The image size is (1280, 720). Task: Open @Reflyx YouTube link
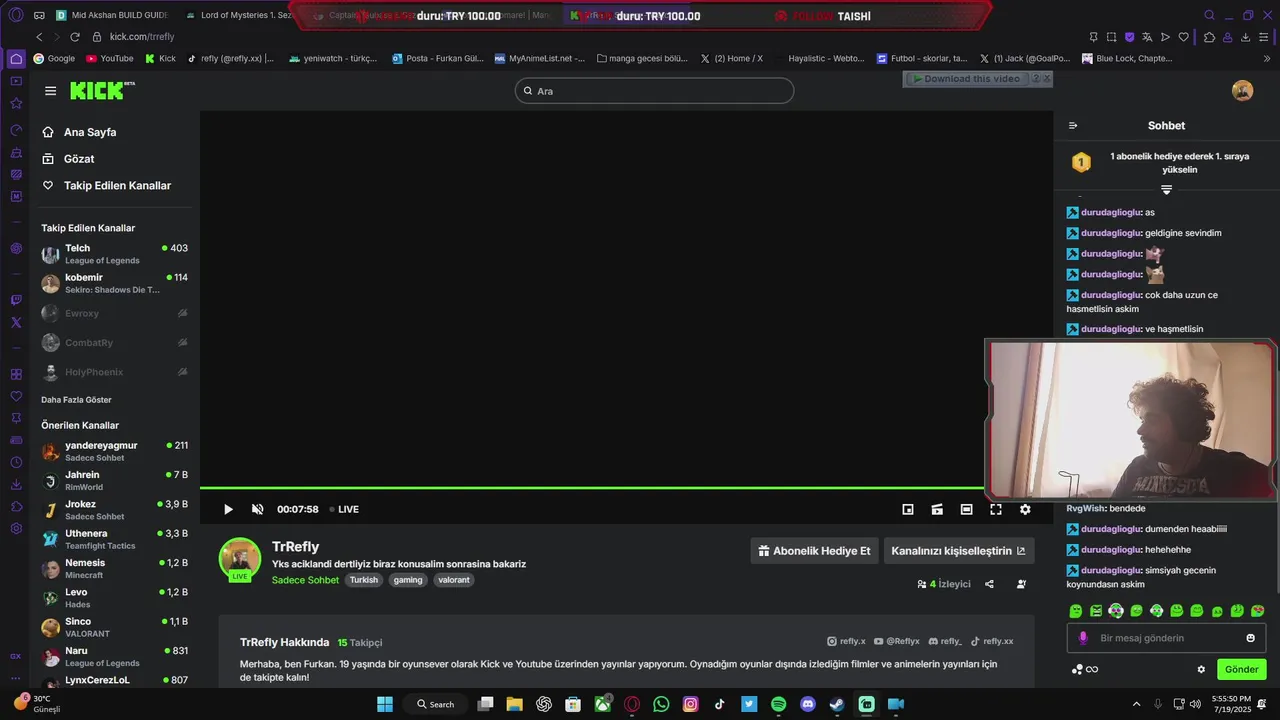896,642
